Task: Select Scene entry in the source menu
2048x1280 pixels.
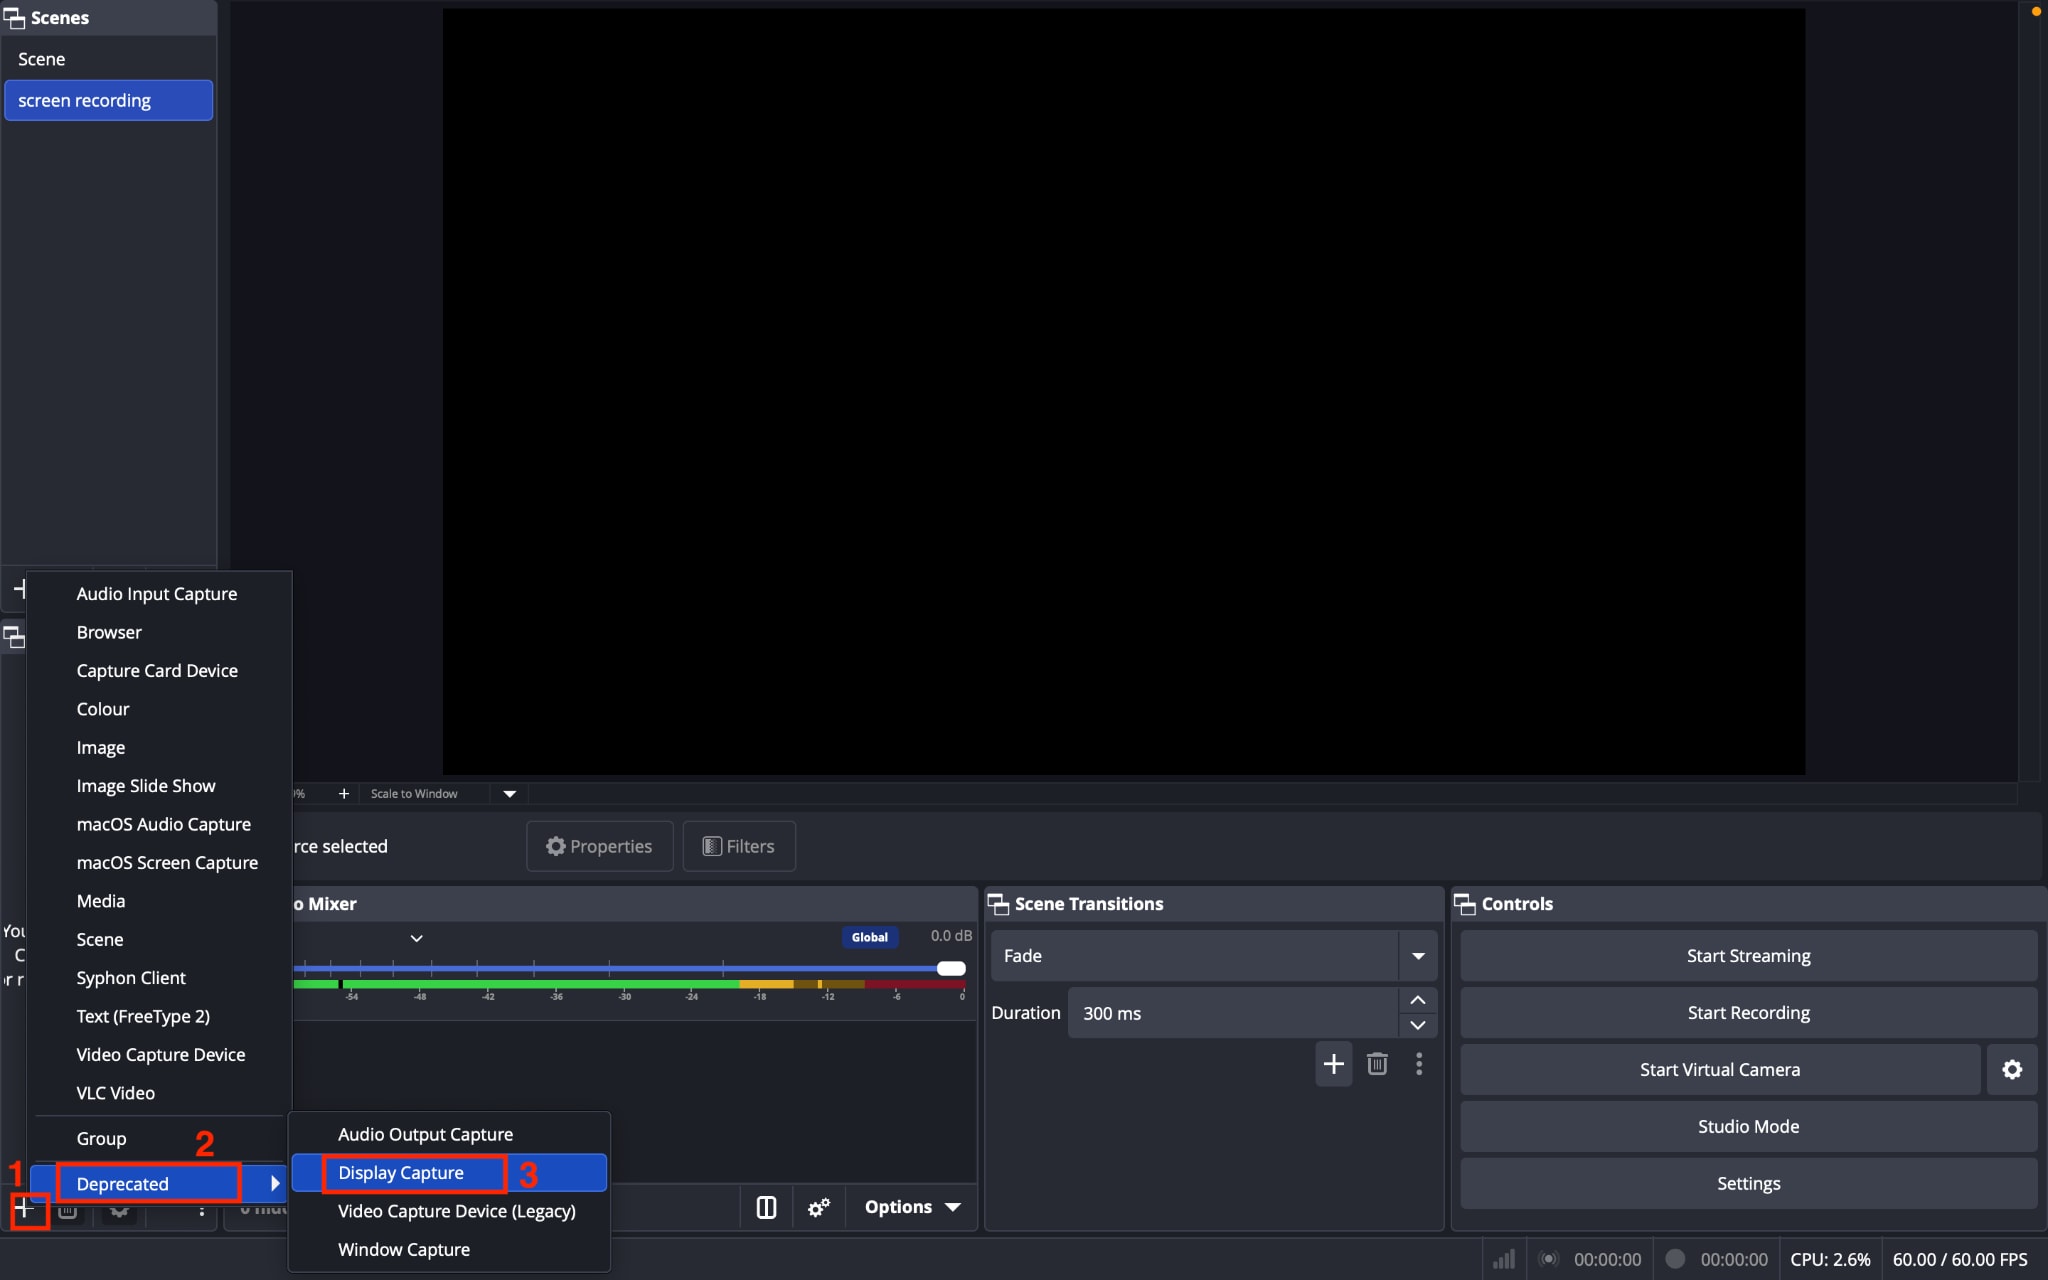Action: coord(100,940)
